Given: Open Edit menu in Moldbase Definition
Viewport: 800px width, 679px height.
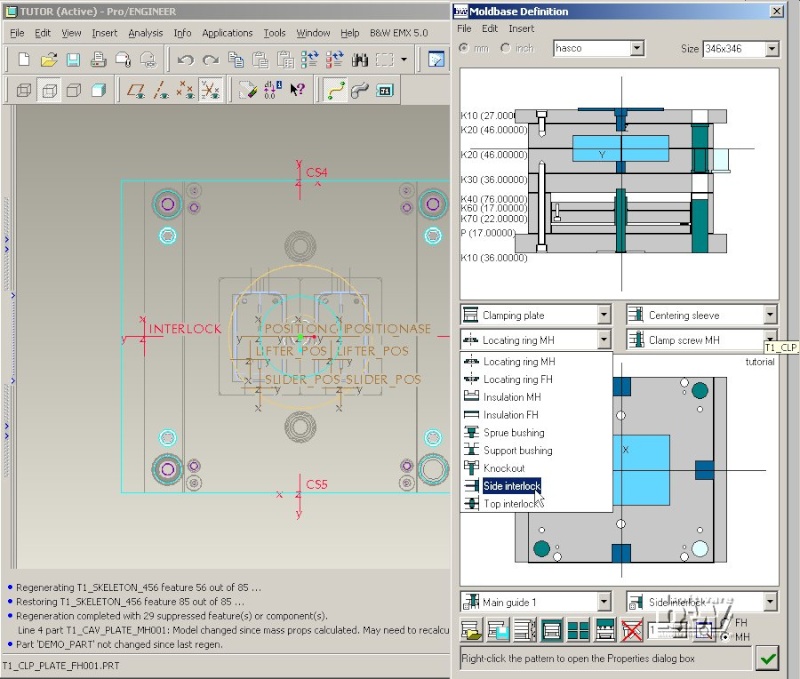Looking at the screenshot, I should [x=490, y=29].
